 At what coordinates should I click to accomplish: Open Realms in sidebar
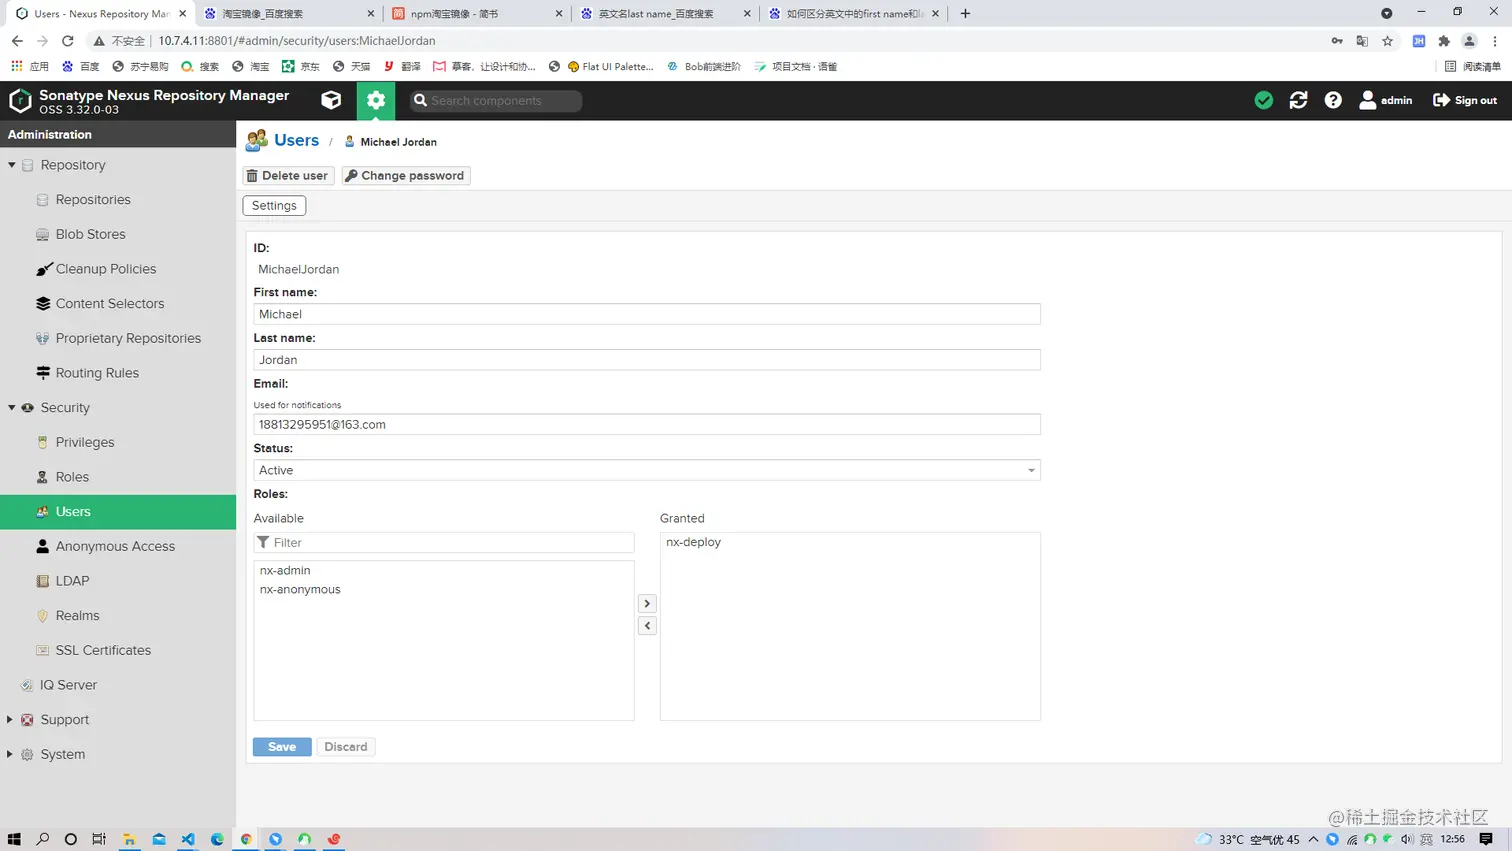coord(77,616)
